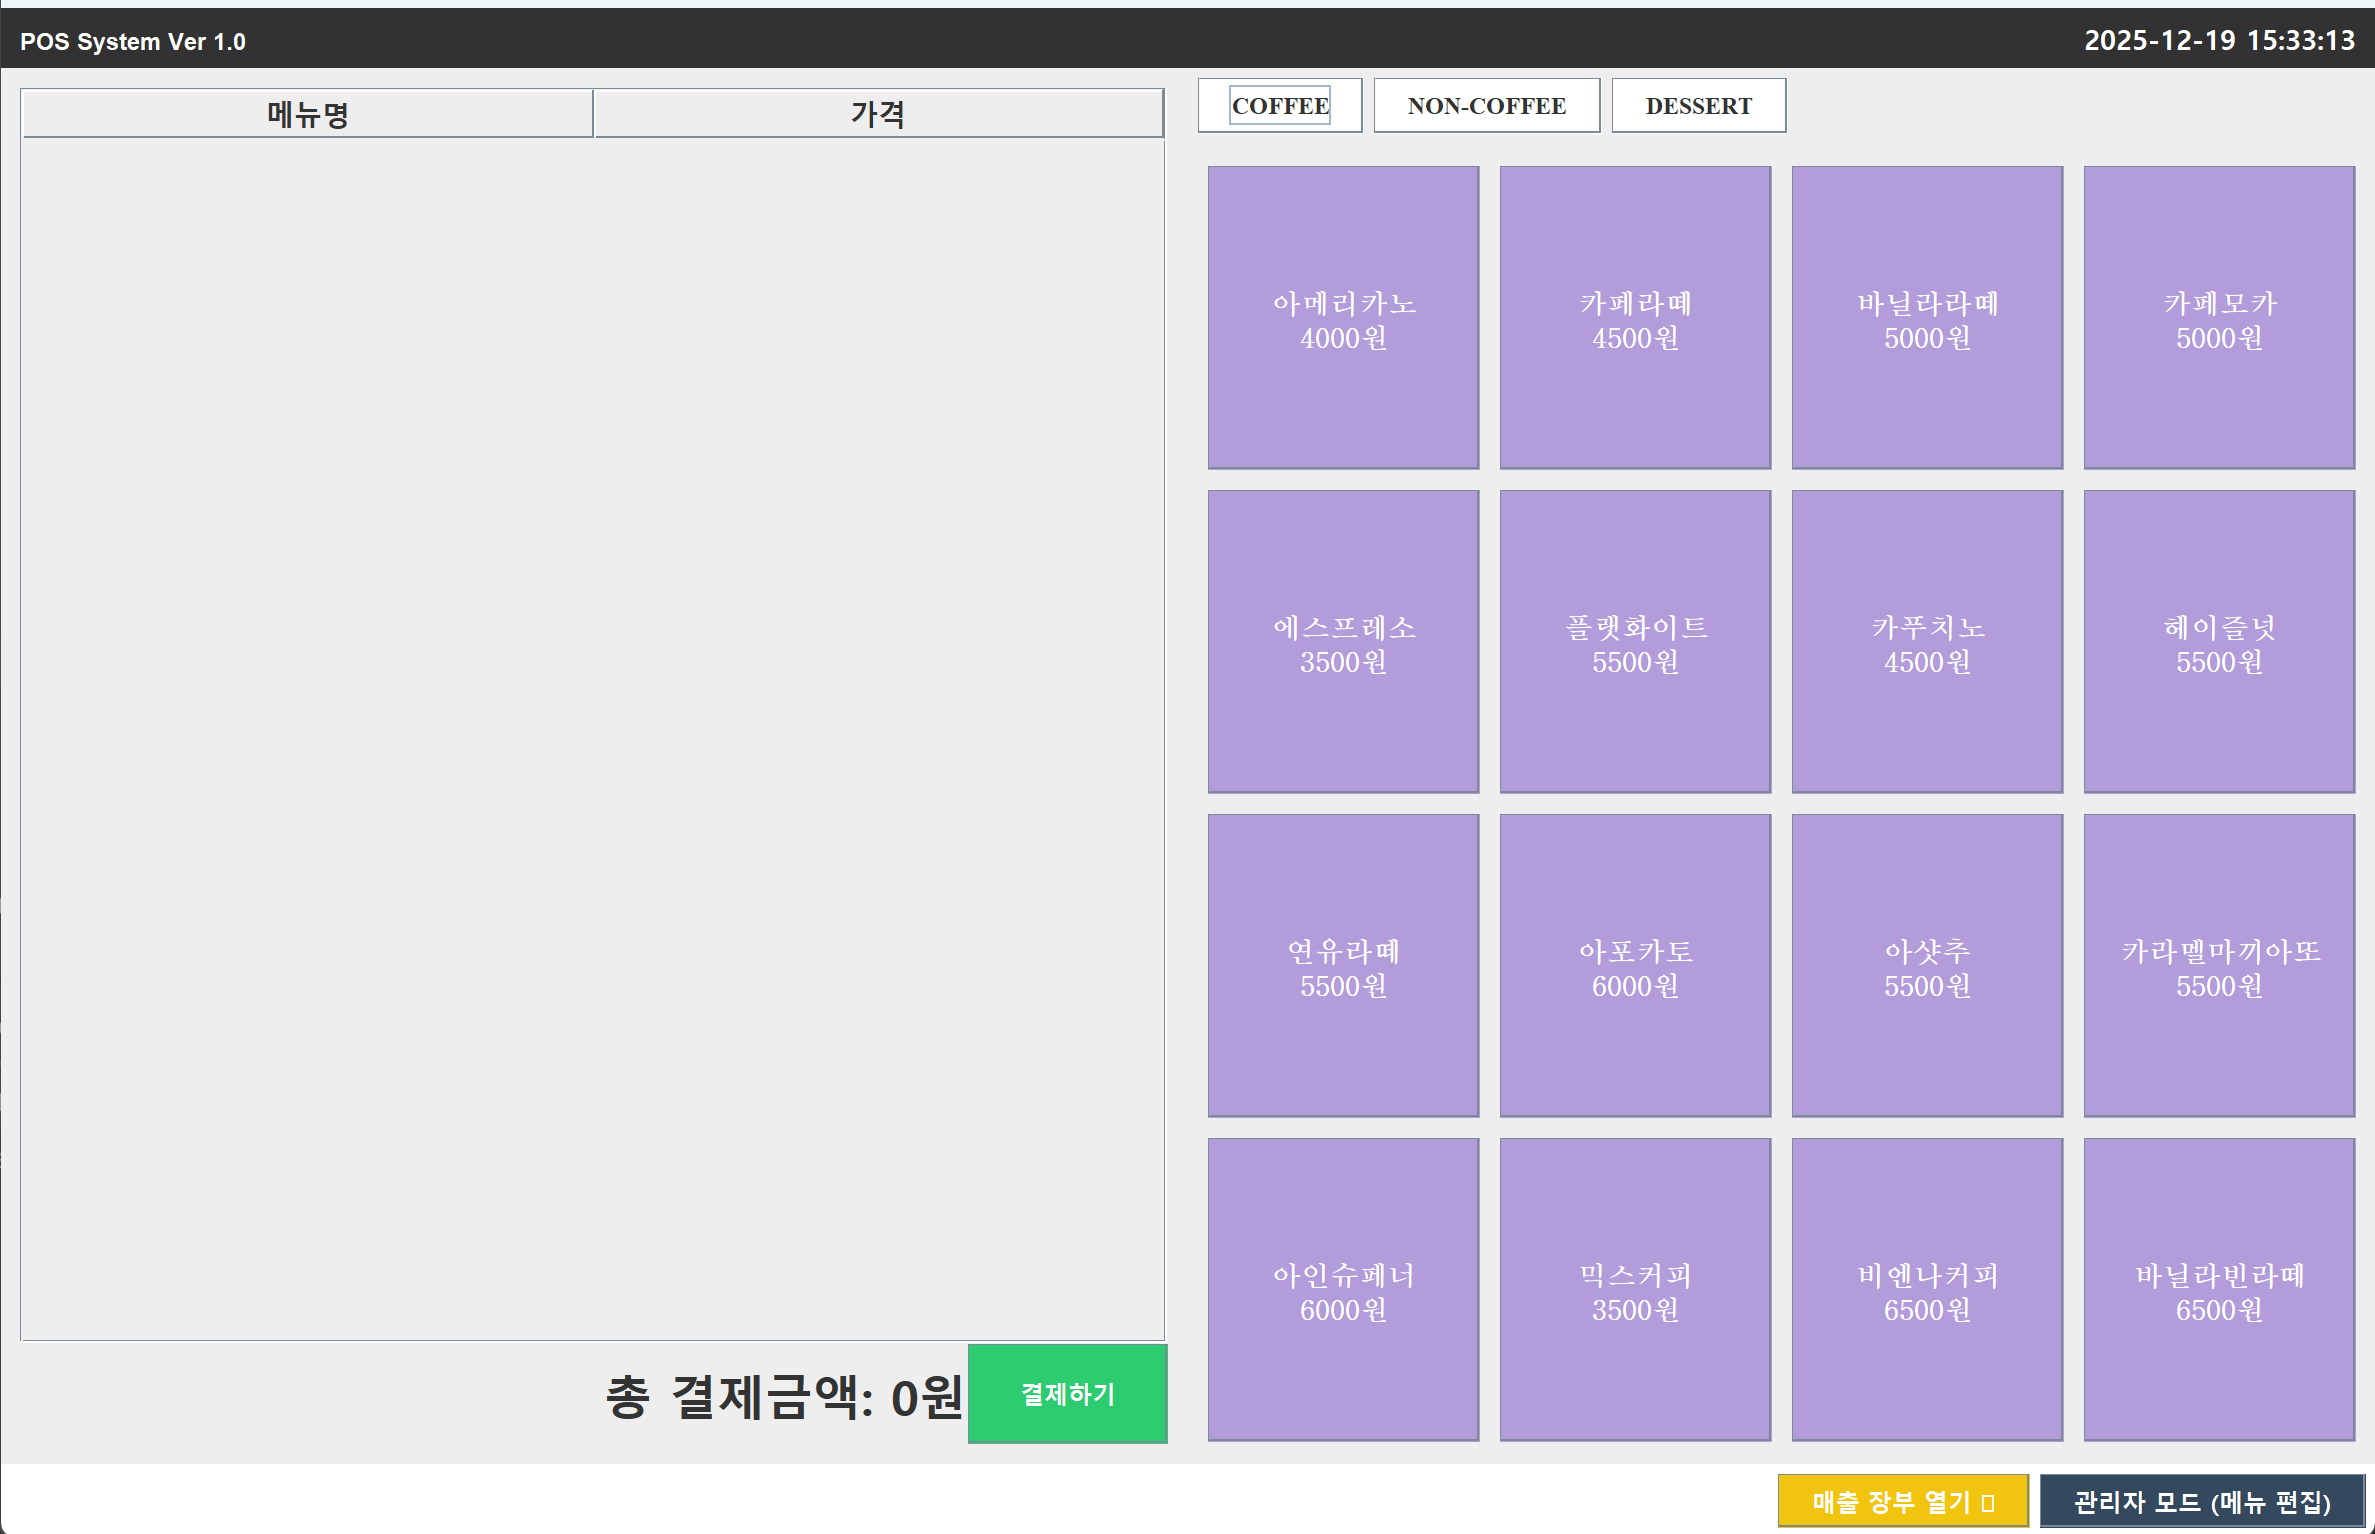
Task: Select the 연유라떼 tile
Action: [x=1343, y=966]
